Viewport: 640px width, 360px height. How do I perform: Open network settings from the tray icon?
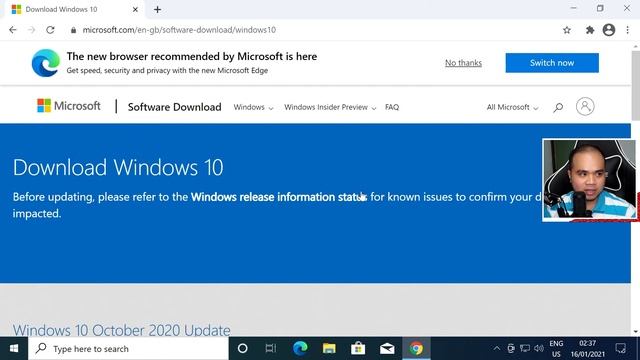tap(525, 349)
